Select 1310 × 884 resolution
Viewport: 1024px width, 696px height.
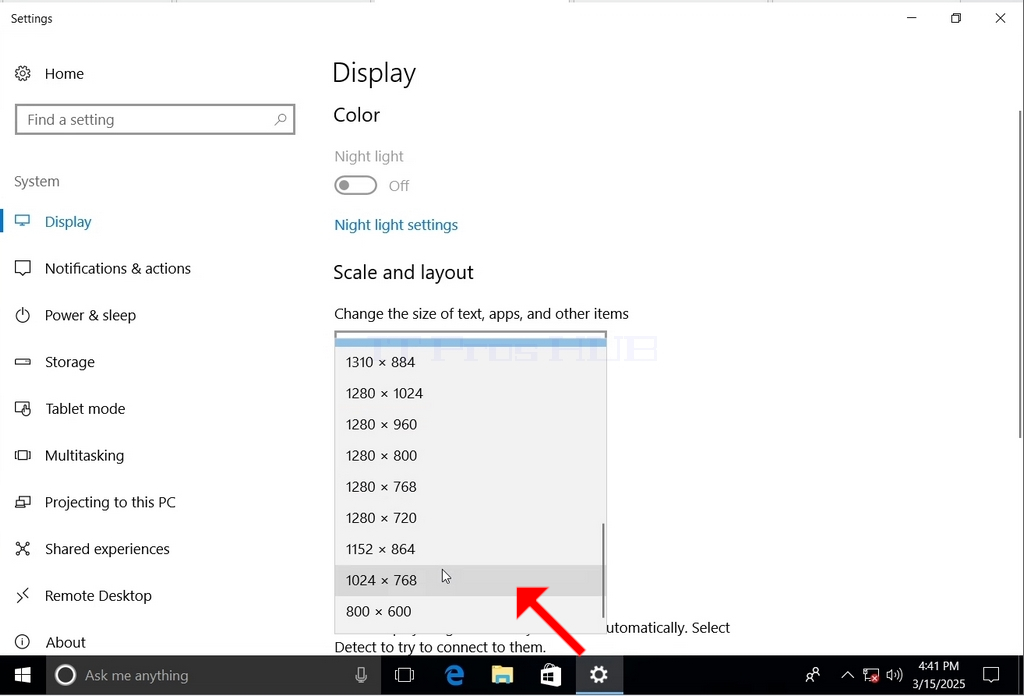pos(470,362)
